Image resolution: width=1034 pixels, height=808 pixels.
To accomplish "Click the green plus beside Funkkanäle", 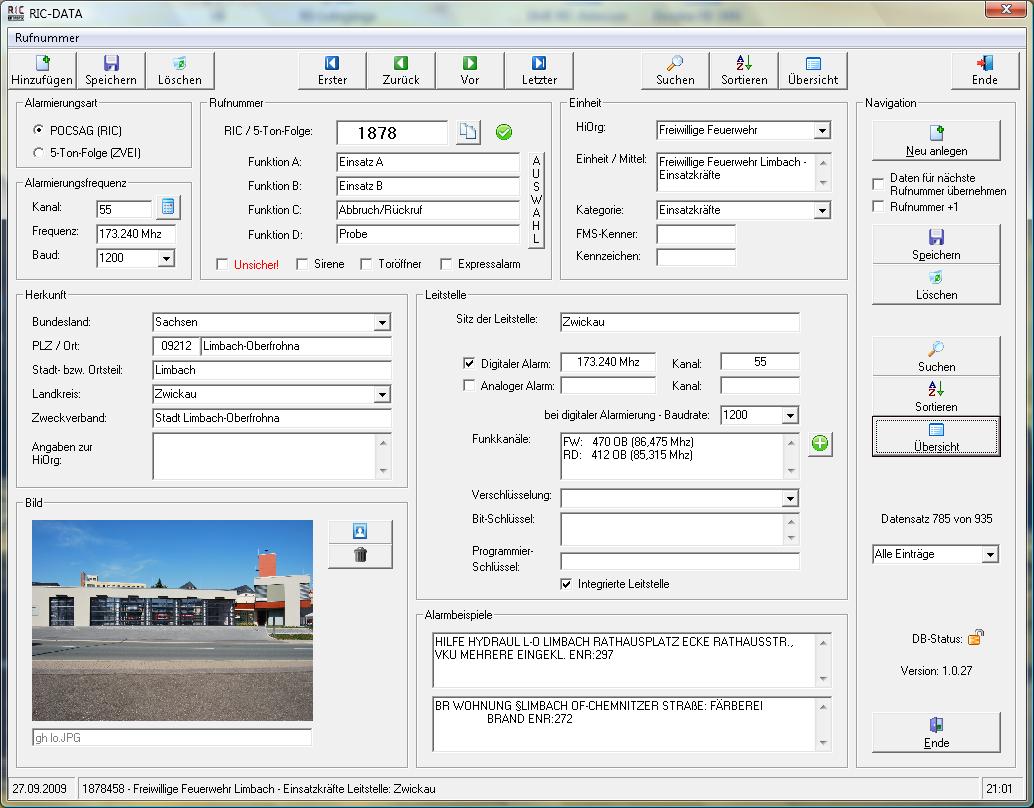I will [x=820, y=445].
